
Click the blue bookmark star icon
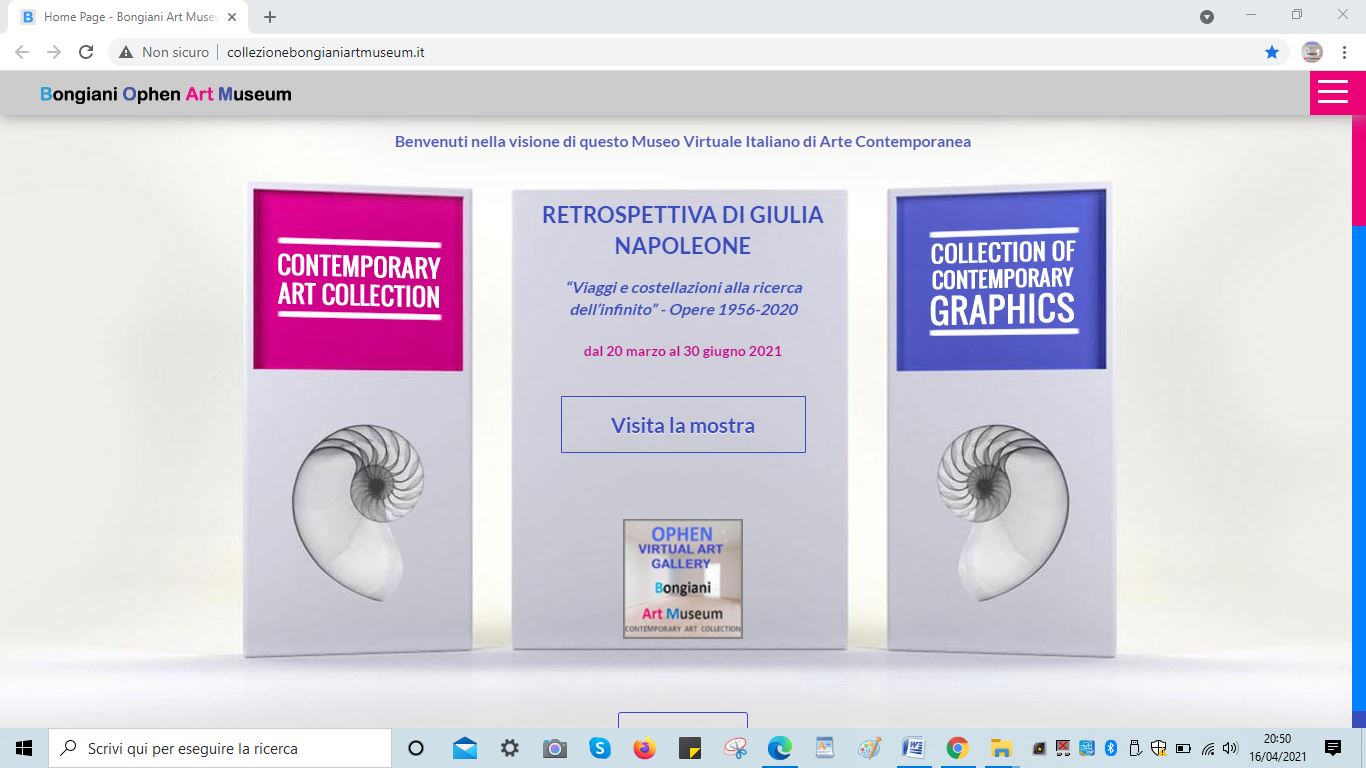click(1271, 52)
